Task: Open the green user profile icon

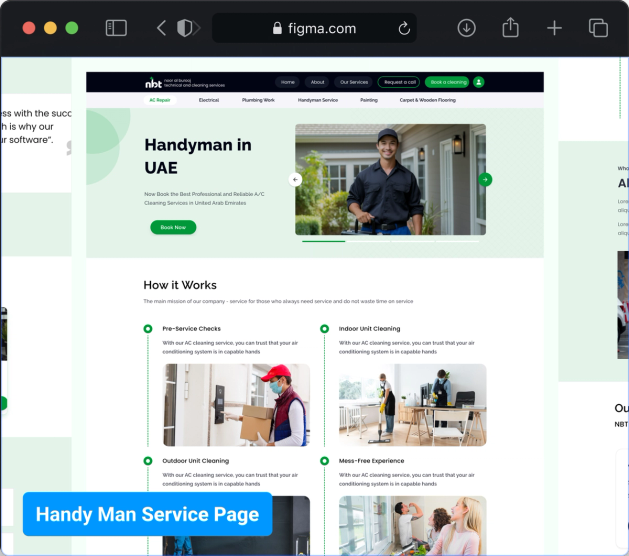Action: [479, 82]
